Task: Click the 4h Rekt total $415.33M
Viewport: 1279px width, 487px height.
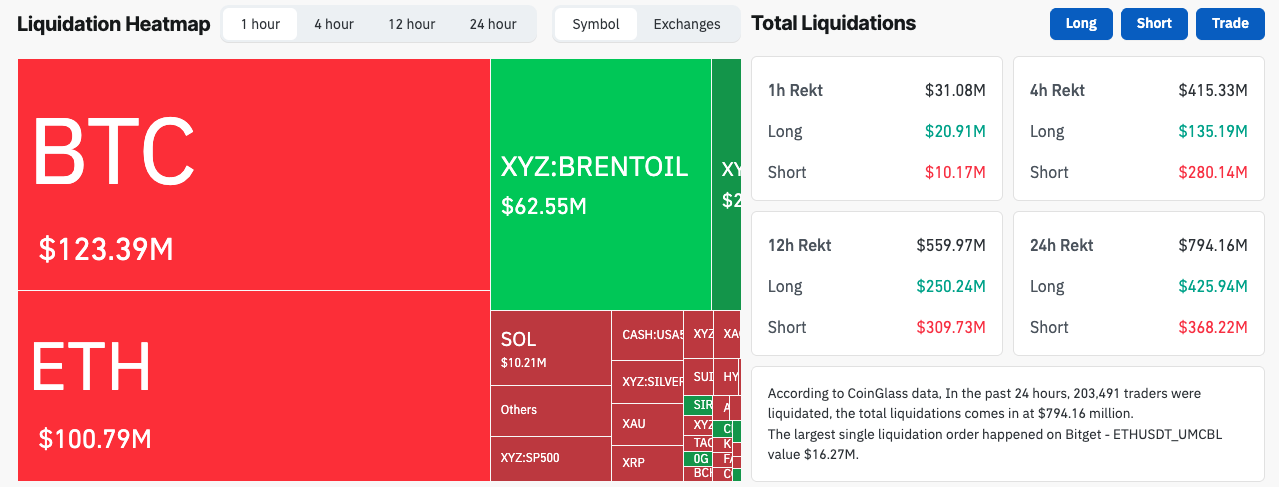Action: coord(1213,90)
